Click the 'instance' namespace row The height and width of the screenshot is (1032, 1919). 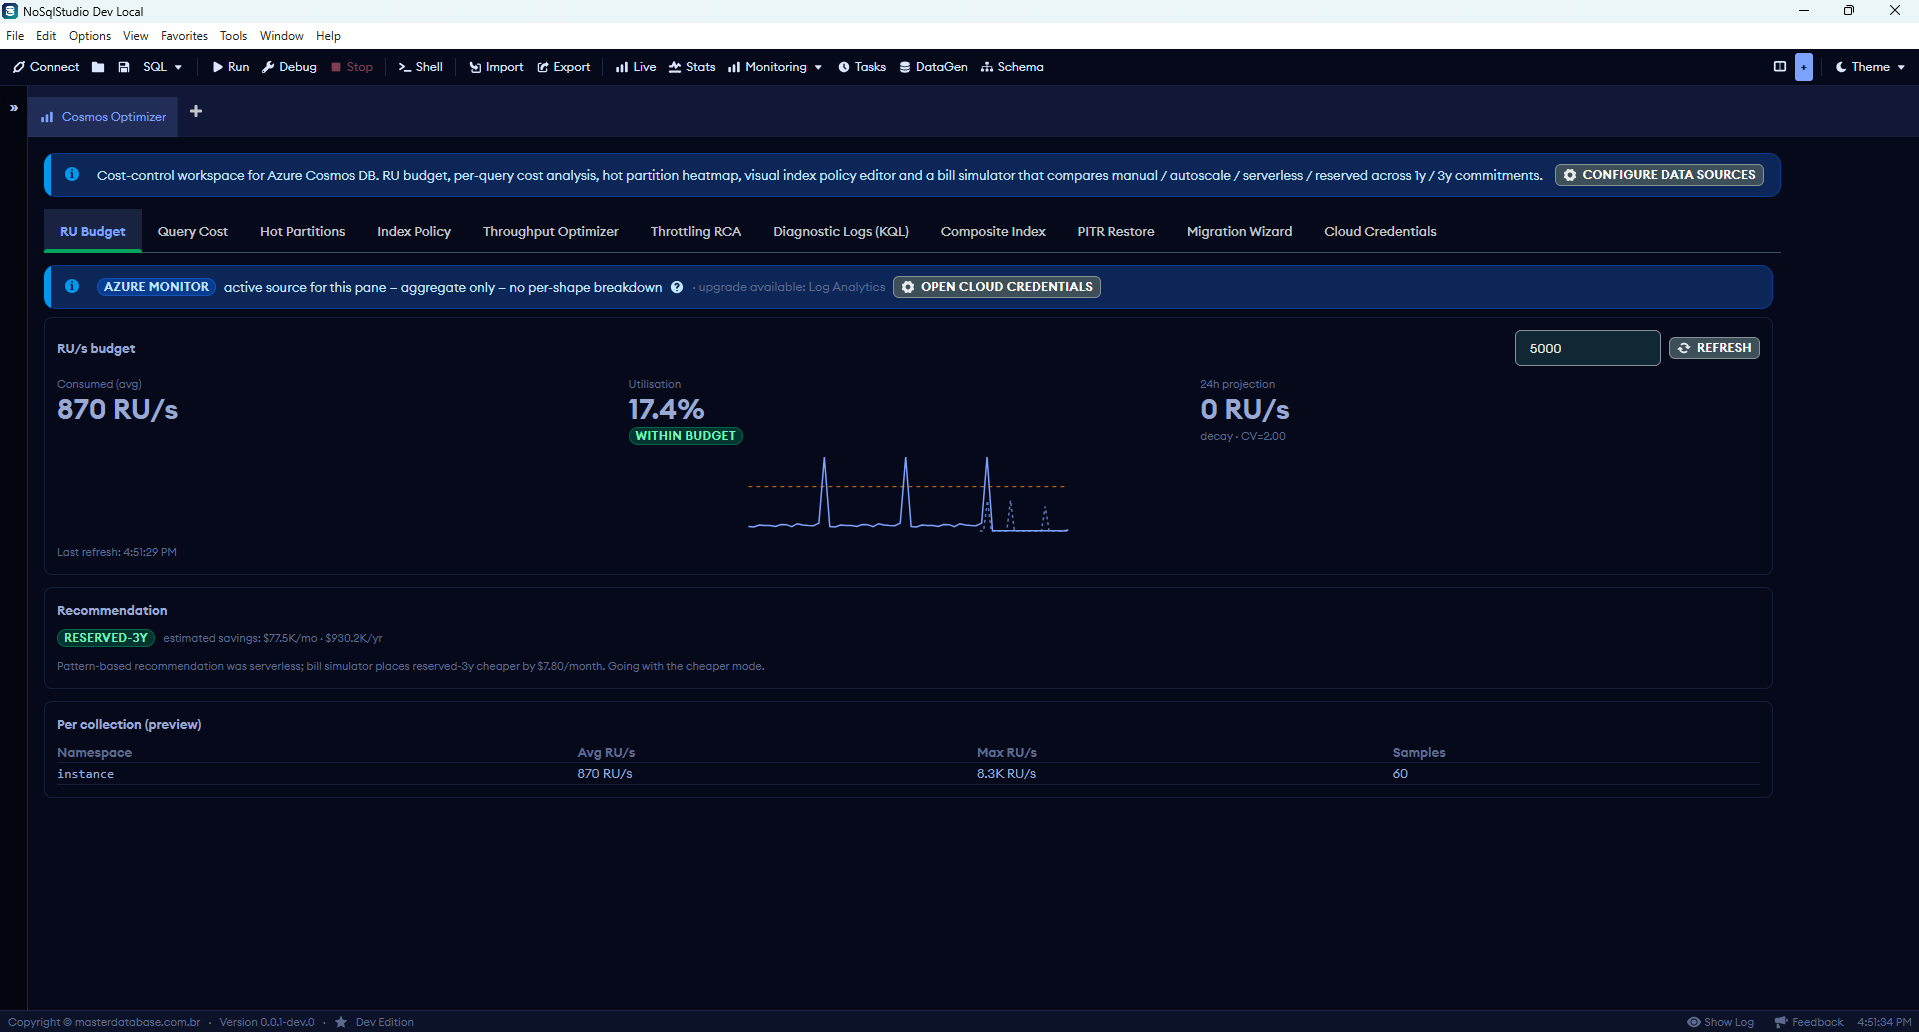pyautogui.click(x=908, y=774)
